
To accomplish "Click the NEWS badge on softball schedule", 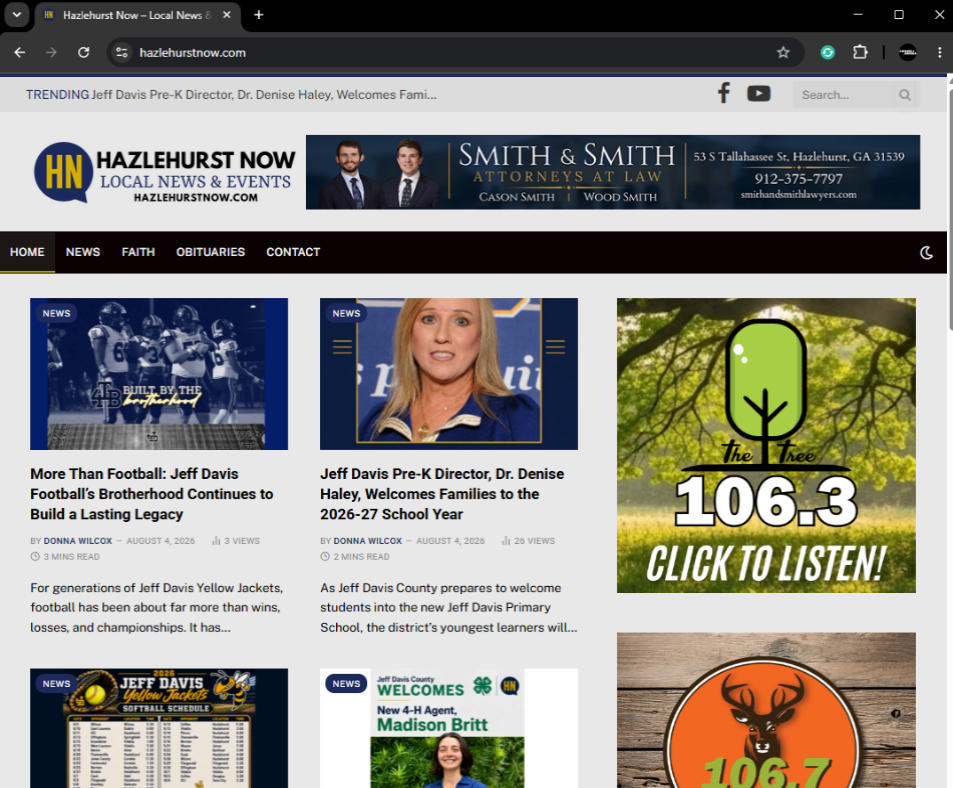I will point(57,684).
